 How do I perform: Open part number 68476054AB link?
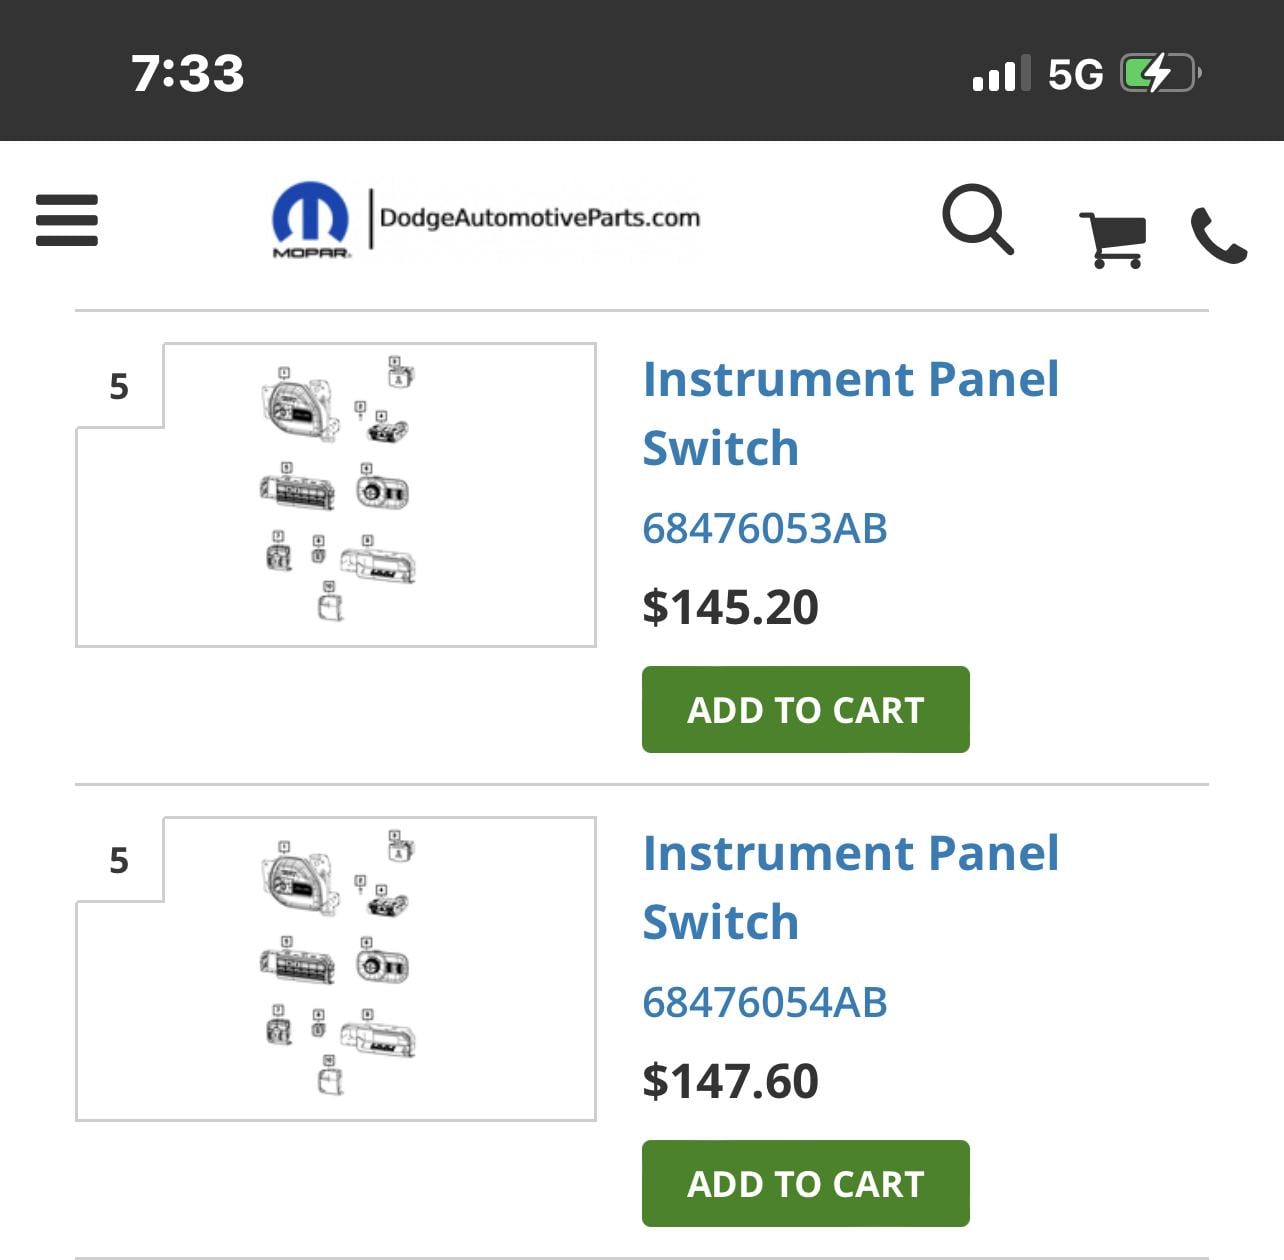(x=765, y=1003)
